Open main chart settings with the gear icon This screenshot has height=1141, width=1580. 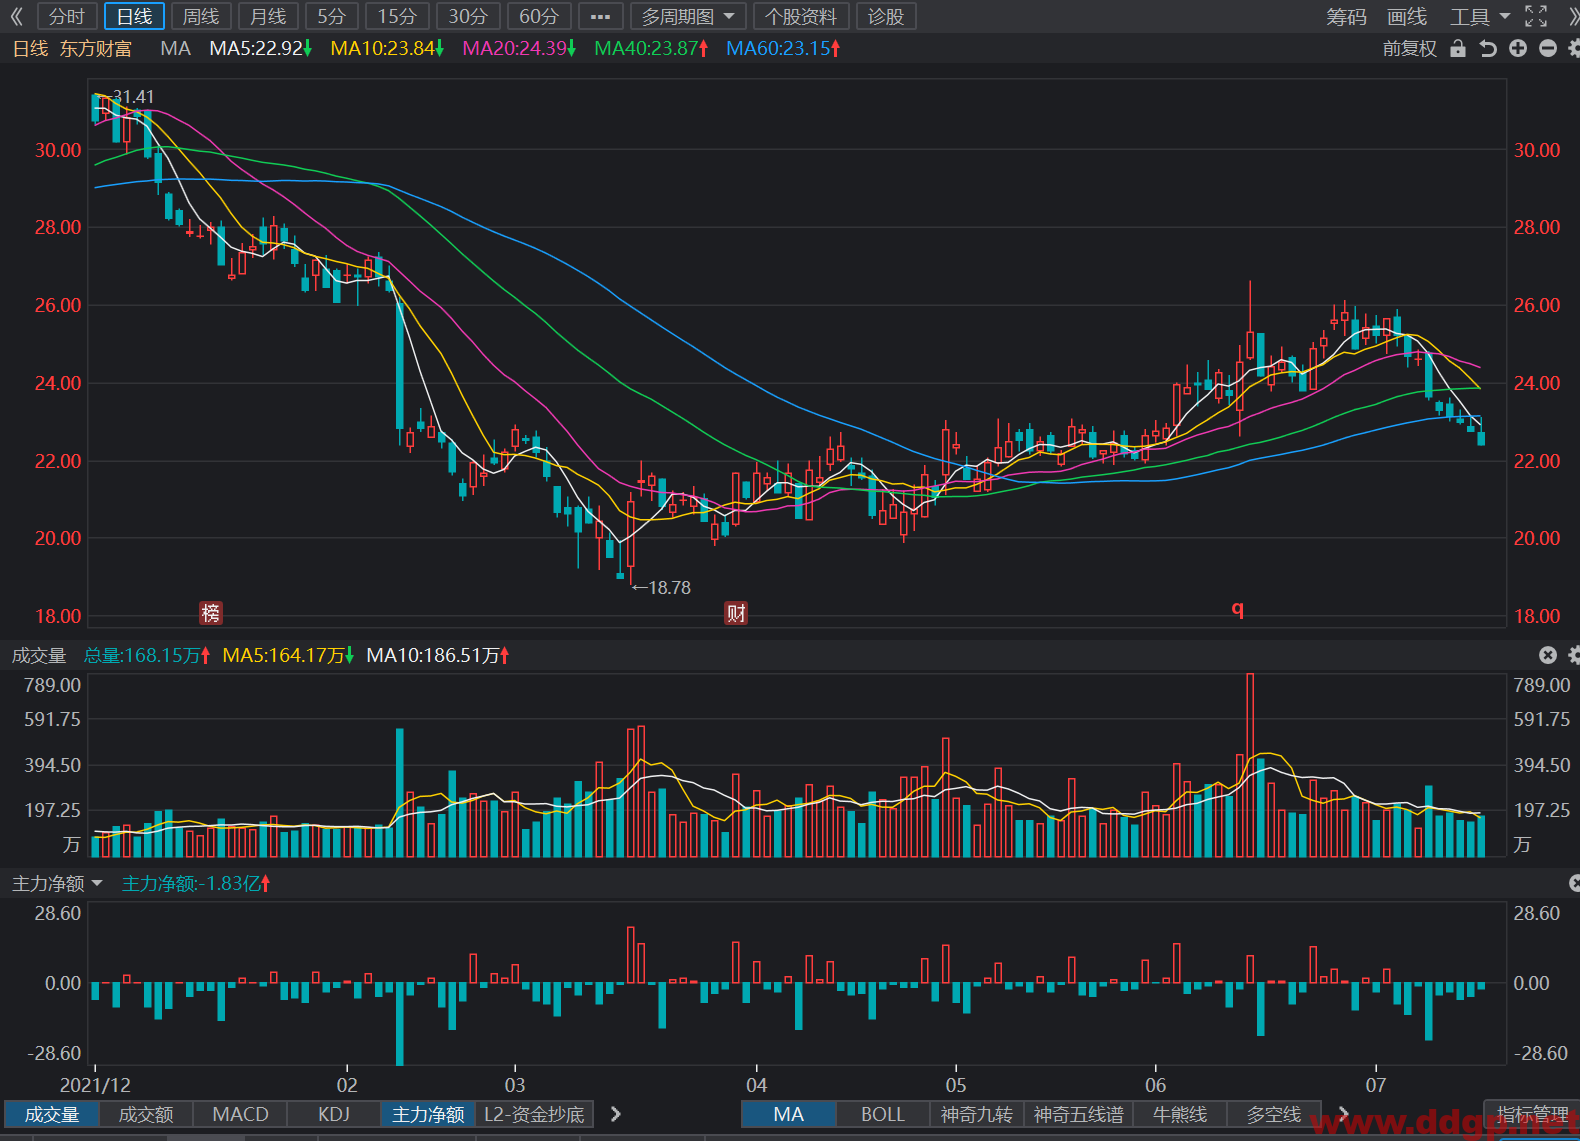(1574, 48)
